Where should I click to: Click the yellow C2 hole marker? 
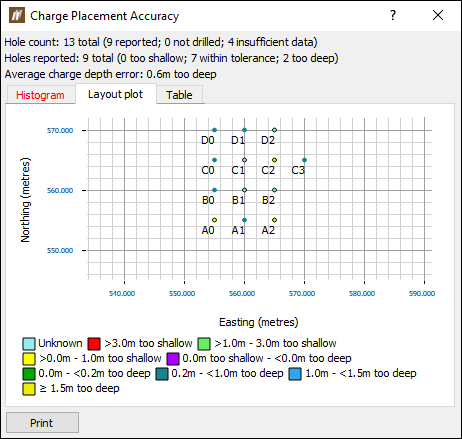(274, 160)
